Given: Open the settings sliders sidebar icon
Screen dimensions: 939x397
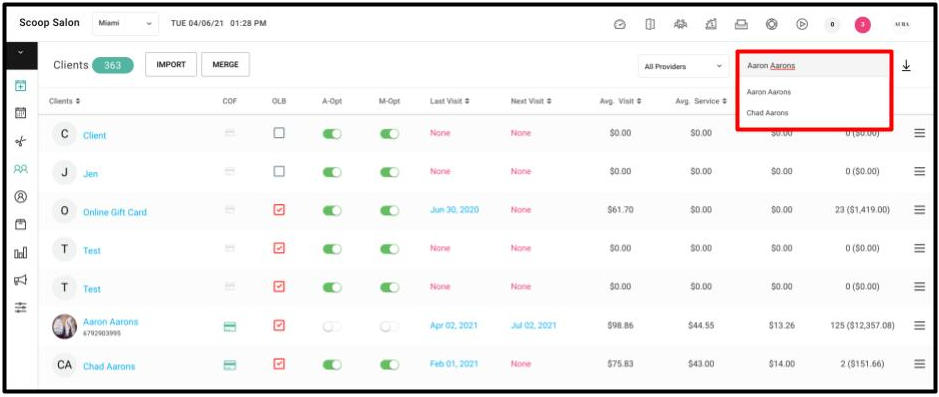Looking at the screenshot, I should pyautogui.click(x=20, y=307).
